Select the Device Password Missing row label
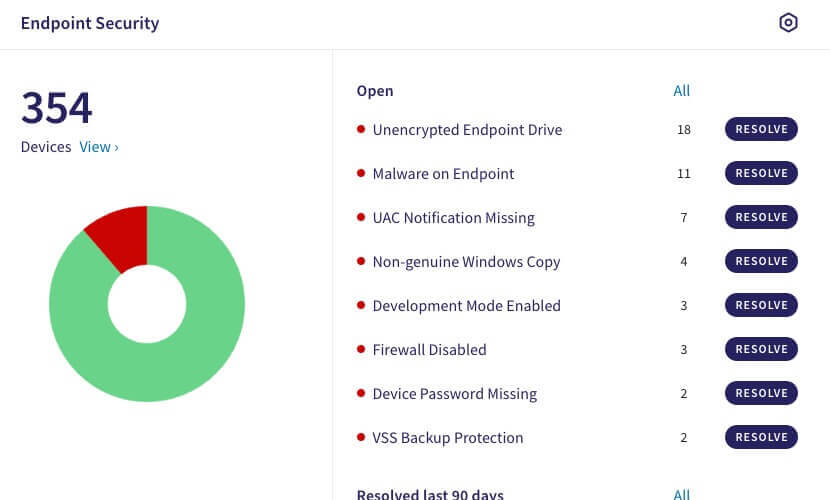 point(455,394)
